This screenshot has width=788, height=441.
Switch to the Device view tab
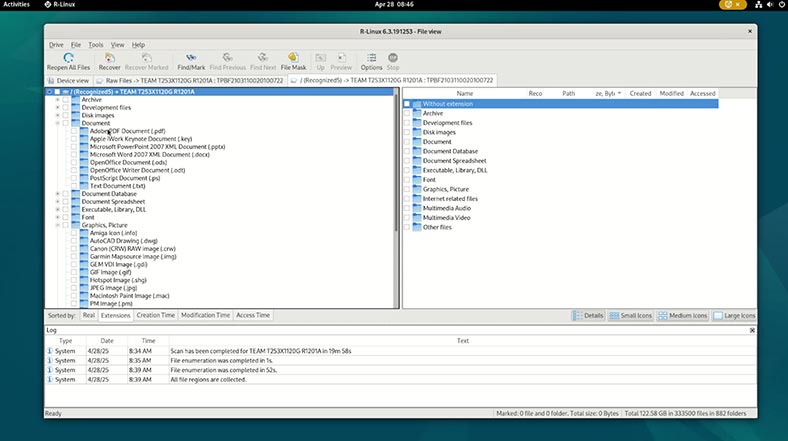(68, 80)
